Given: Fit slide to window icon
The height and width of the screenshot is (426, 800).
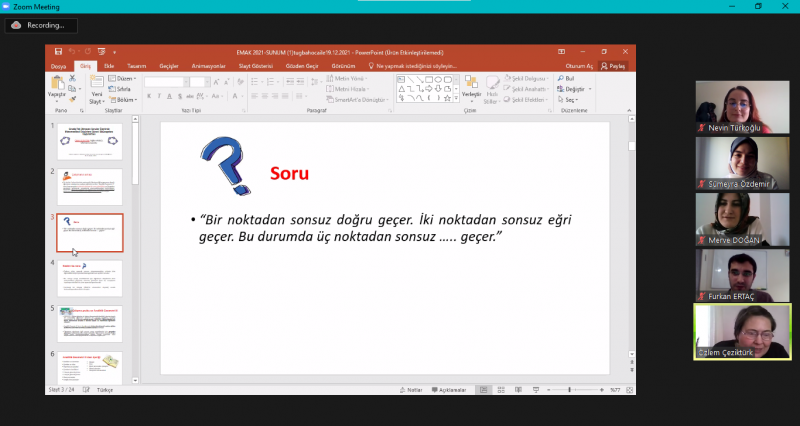Looking at the screenshot, I should 629,389.
